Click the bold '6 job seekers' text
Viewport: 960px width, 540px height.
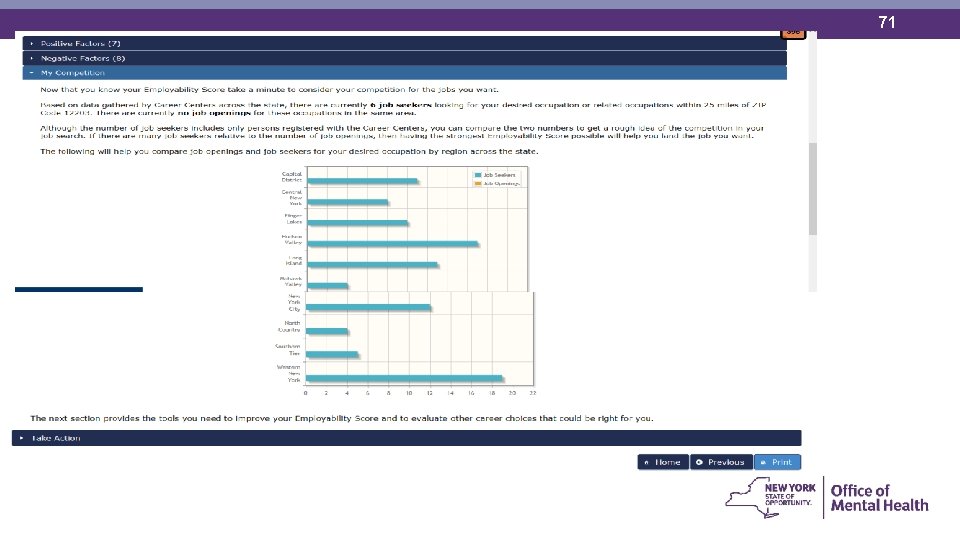coord(401,105)
